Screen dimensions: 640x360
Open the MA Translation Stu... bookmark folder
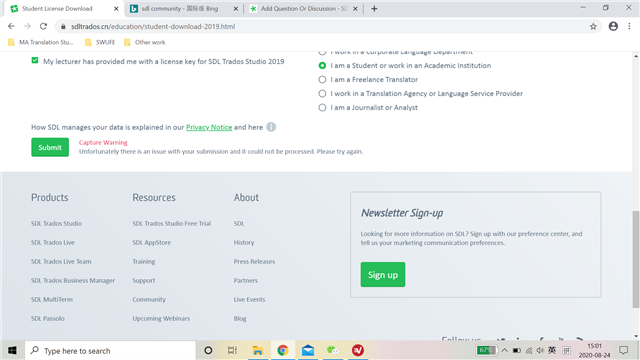point(41,42)
